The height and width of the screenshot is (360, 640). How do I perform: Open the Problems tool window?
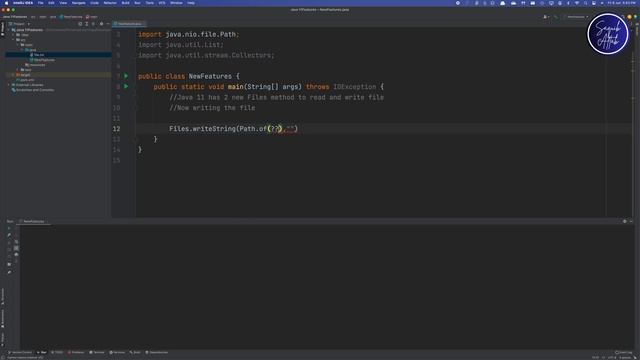[x=76, y=352]
